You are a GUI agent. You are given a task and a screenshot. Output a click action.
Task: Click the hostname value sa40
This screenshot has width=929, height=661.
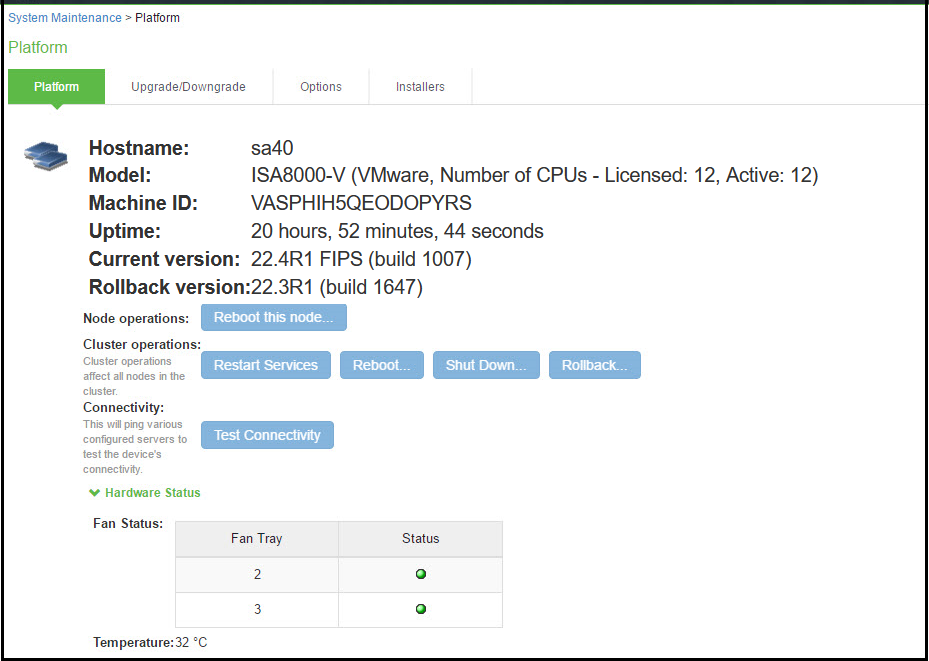(x=271, y=148)
